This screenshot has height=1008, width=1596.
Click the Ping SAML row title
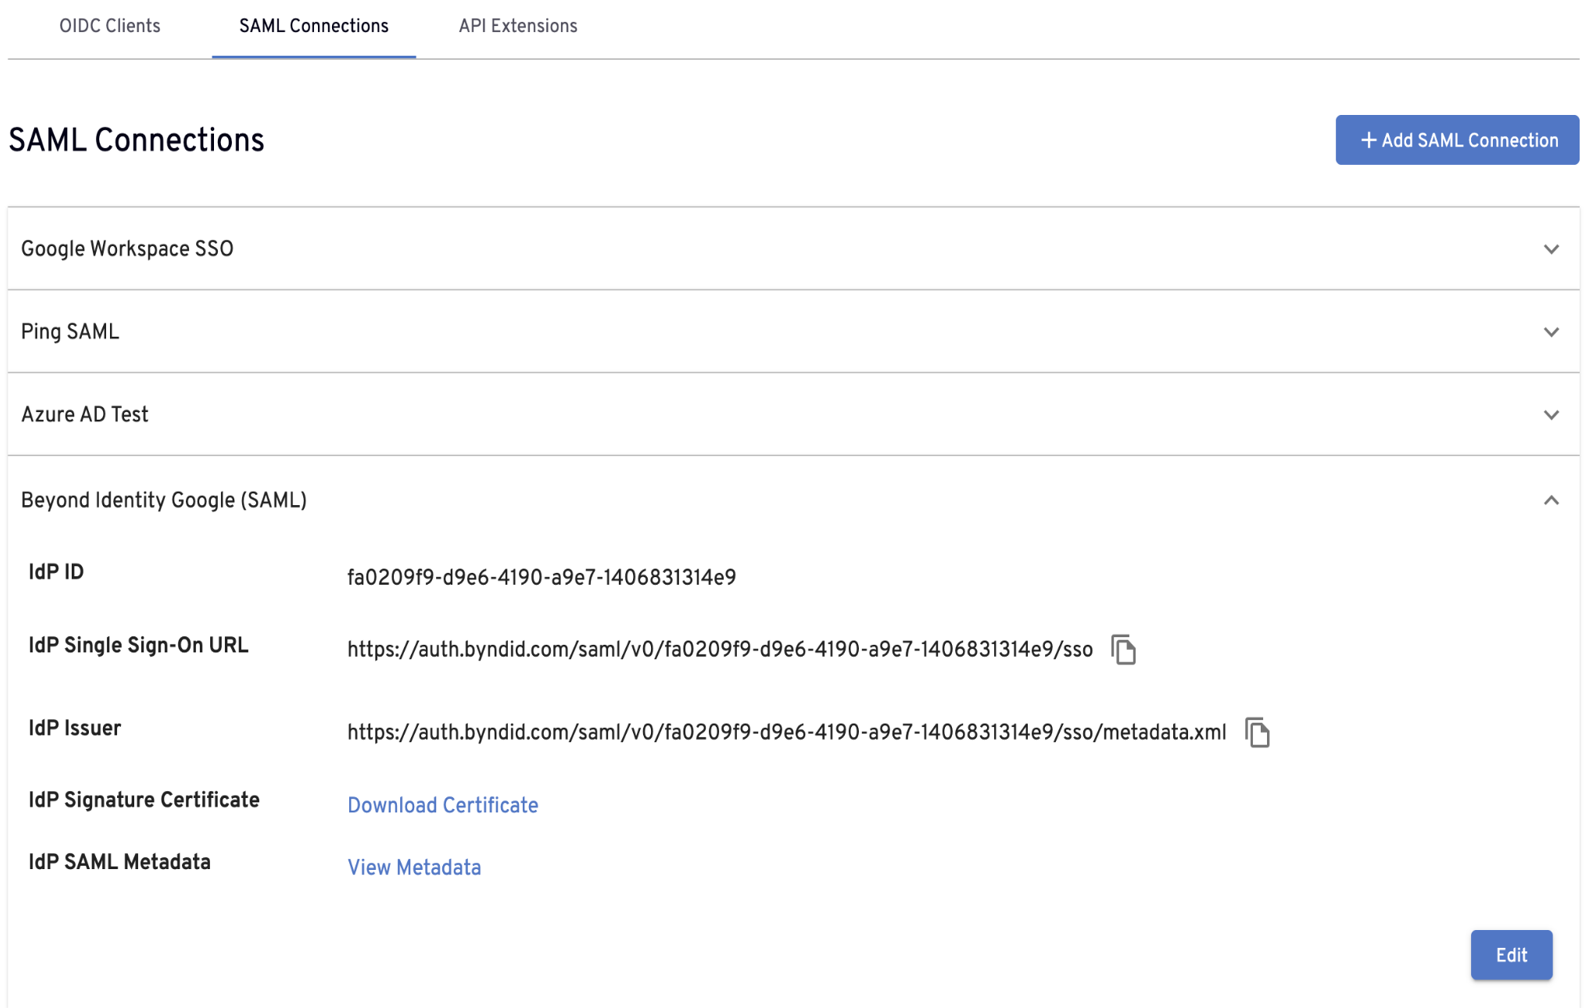coord(70,332)
